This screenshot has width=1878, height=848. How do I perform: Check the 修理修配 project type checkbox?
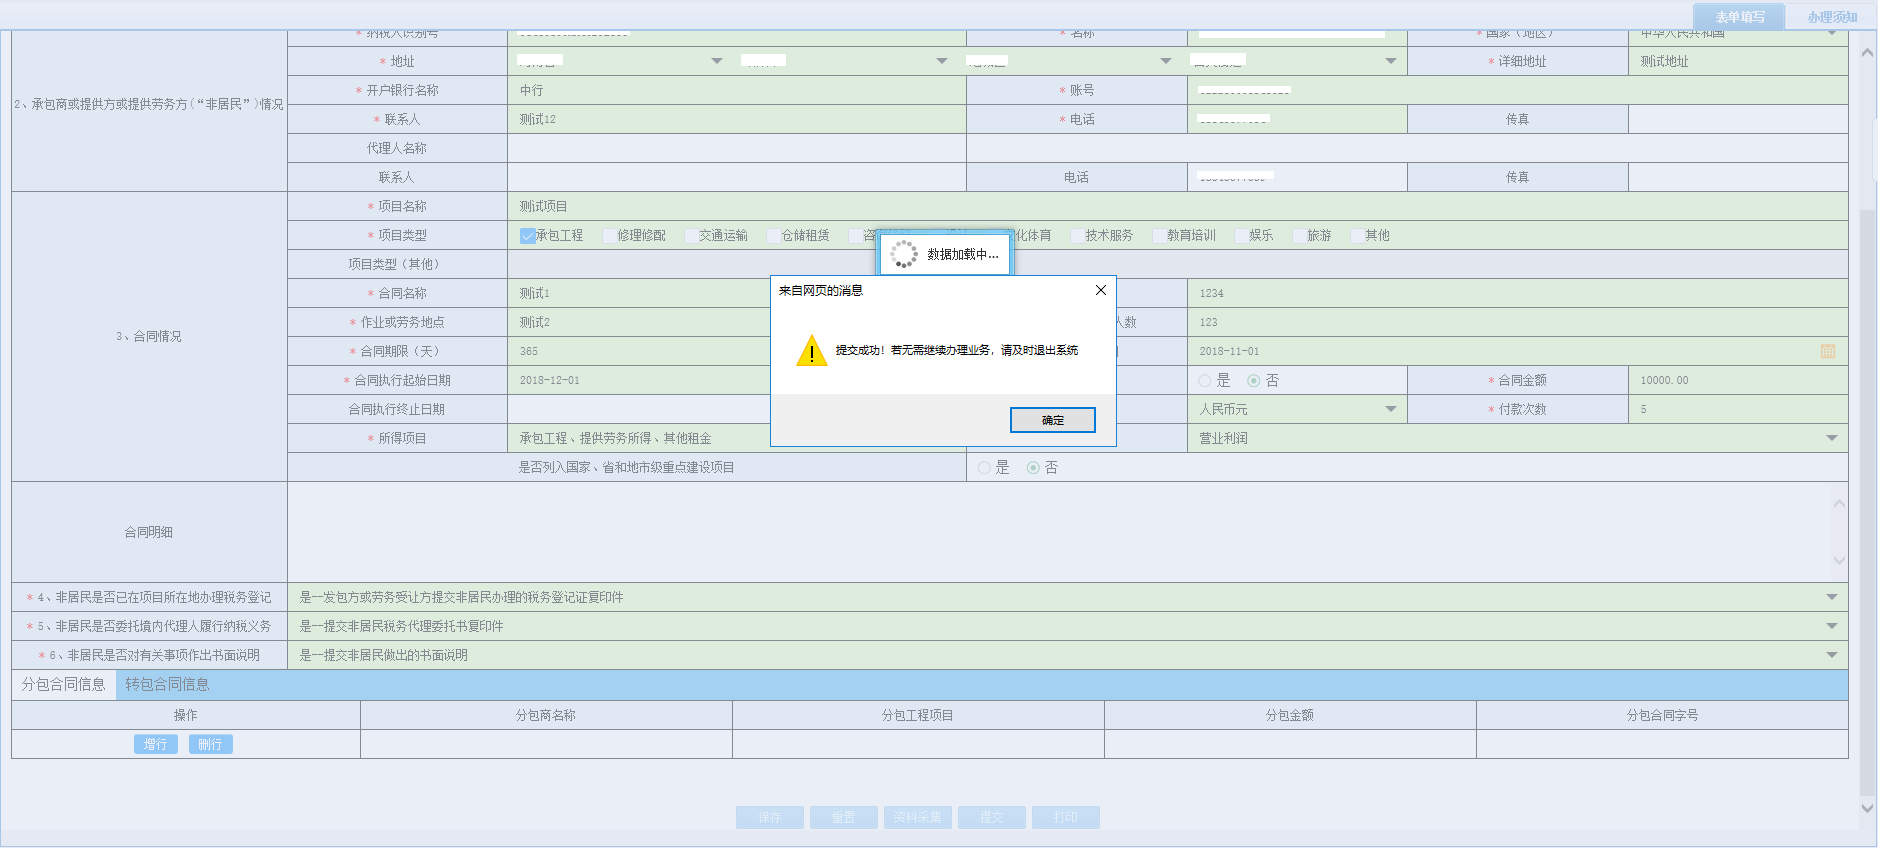click(x=609, y=236)
